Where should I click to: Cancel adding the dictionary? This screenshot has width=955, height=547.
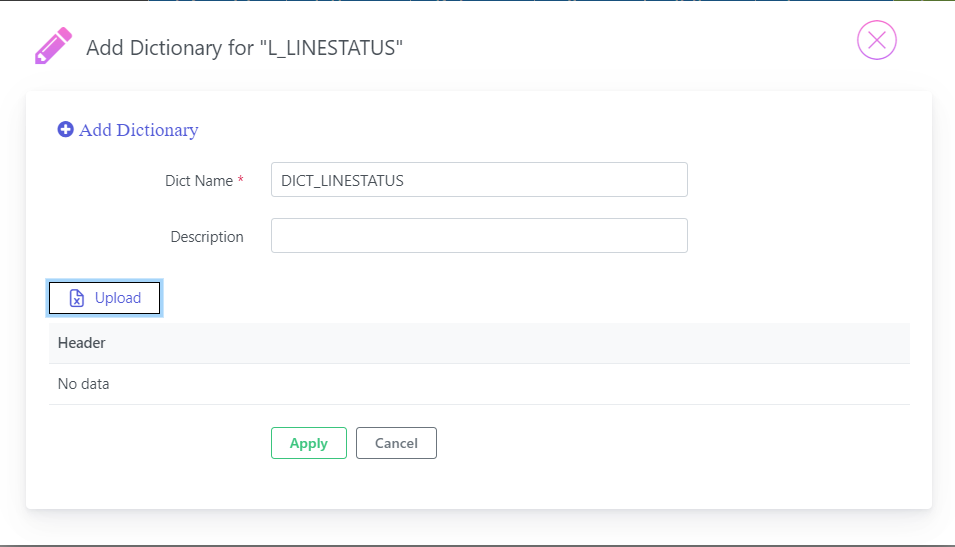396,443
